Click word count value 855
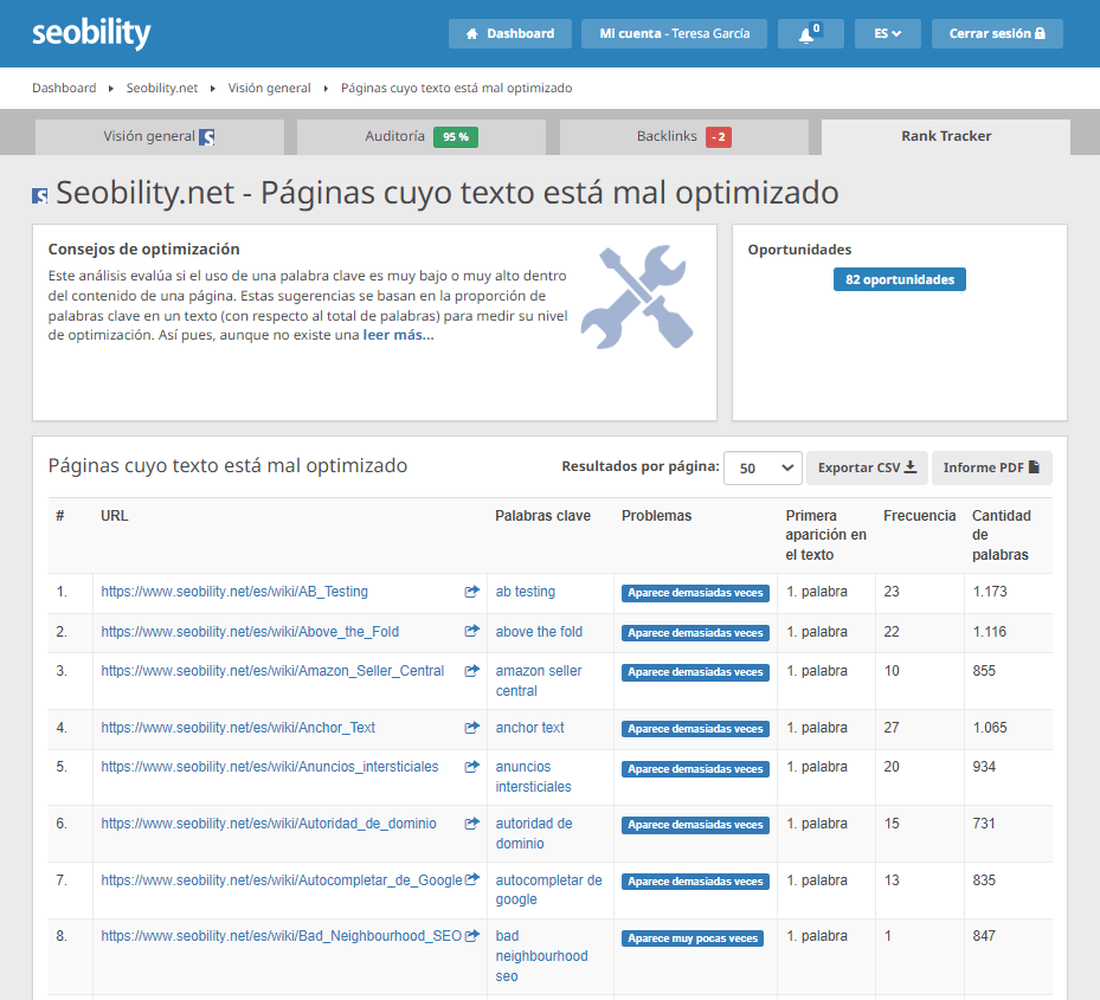Image resolution: width=1100 pixels, height=1000 pixels. point(984,671)
